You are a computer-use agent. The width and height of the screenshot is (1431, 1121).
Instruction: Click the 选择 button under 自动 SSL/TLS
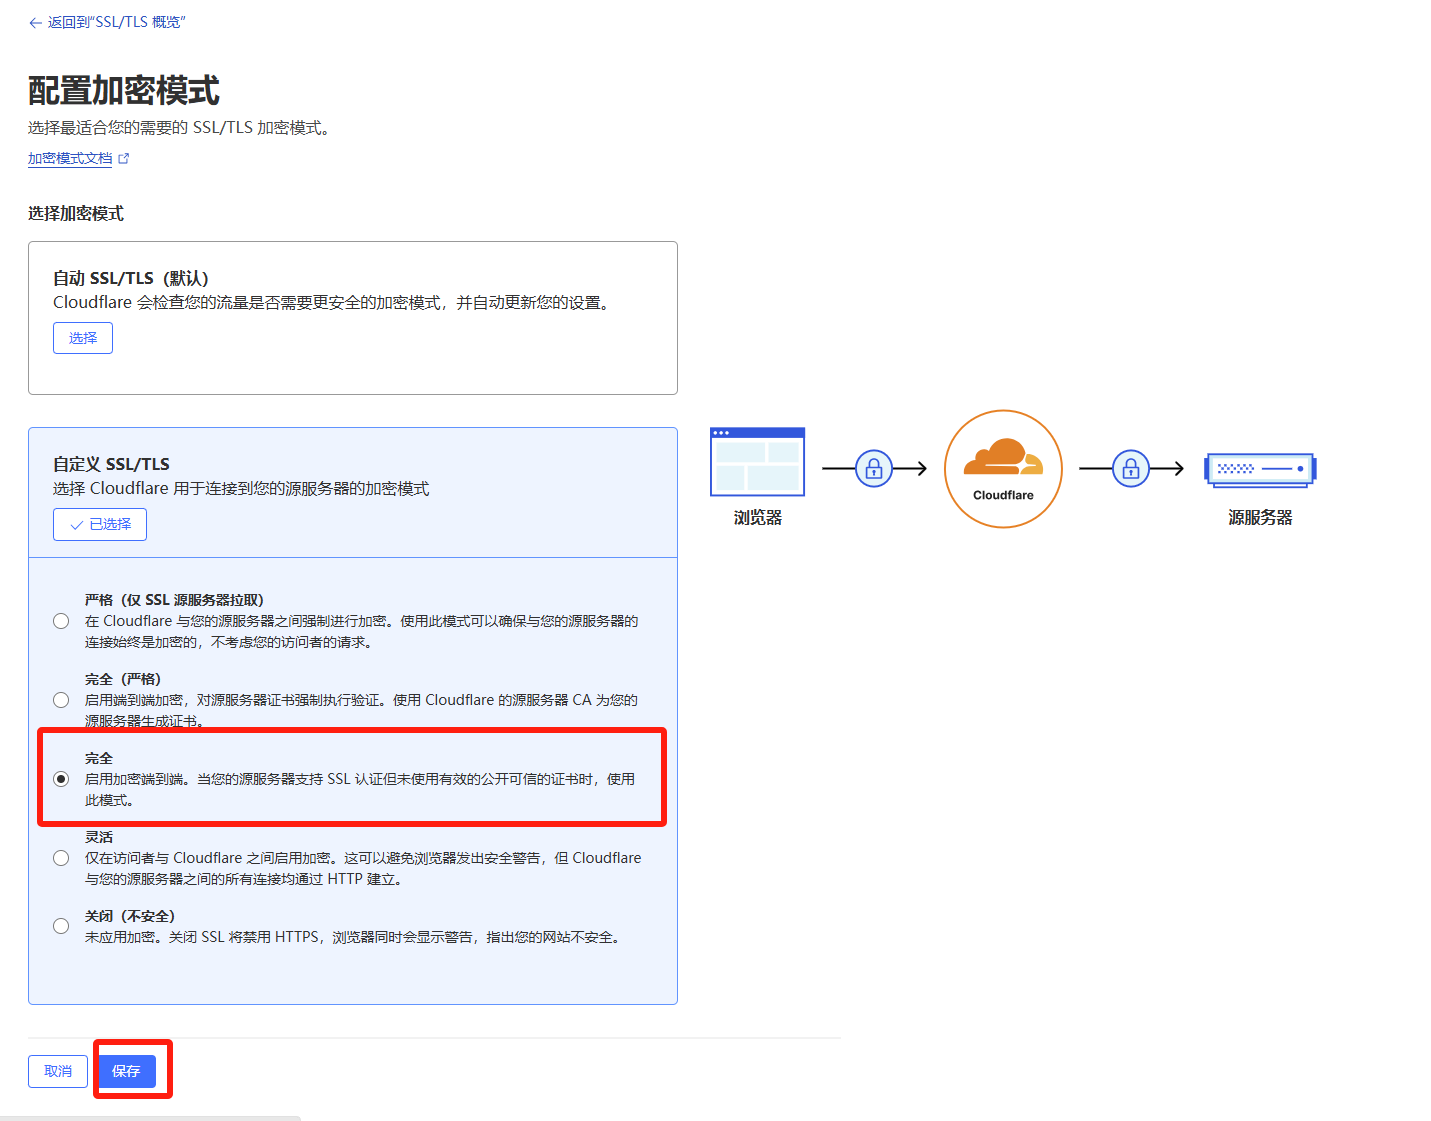[x=82, y=337]
